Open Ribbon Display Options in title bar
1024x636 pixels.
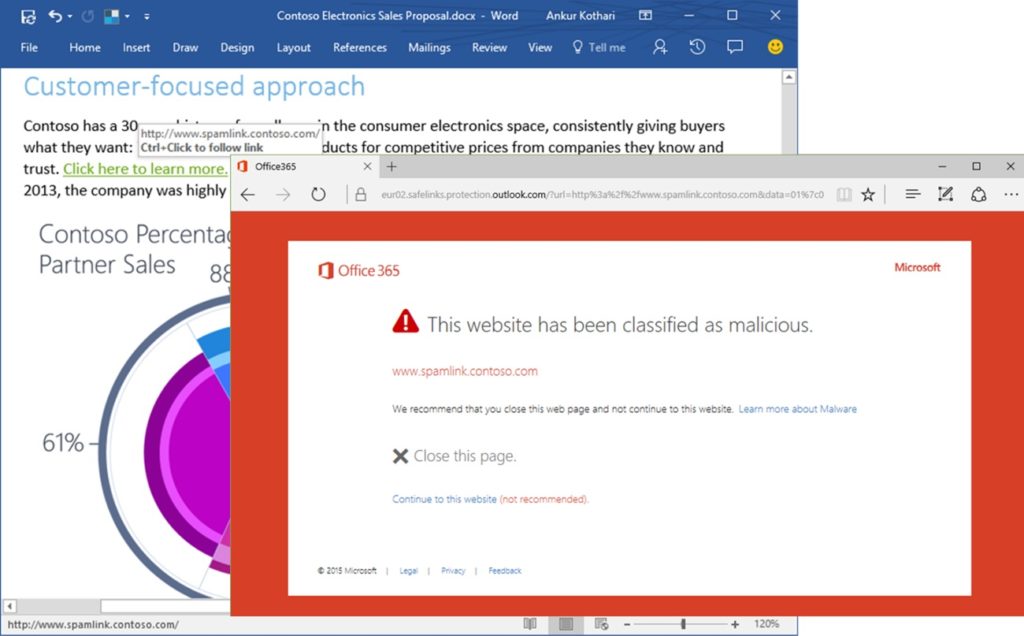[645, 16]
